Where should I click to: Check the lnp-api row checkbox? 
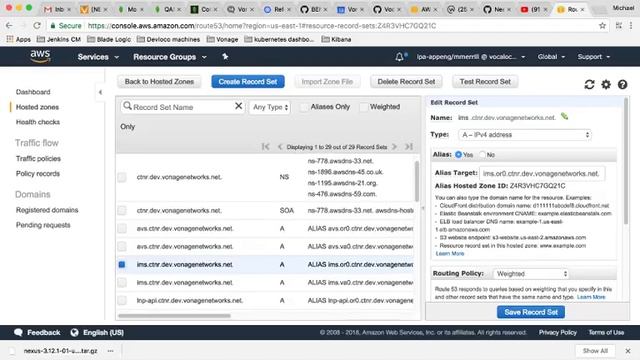[x=122, y=300]
